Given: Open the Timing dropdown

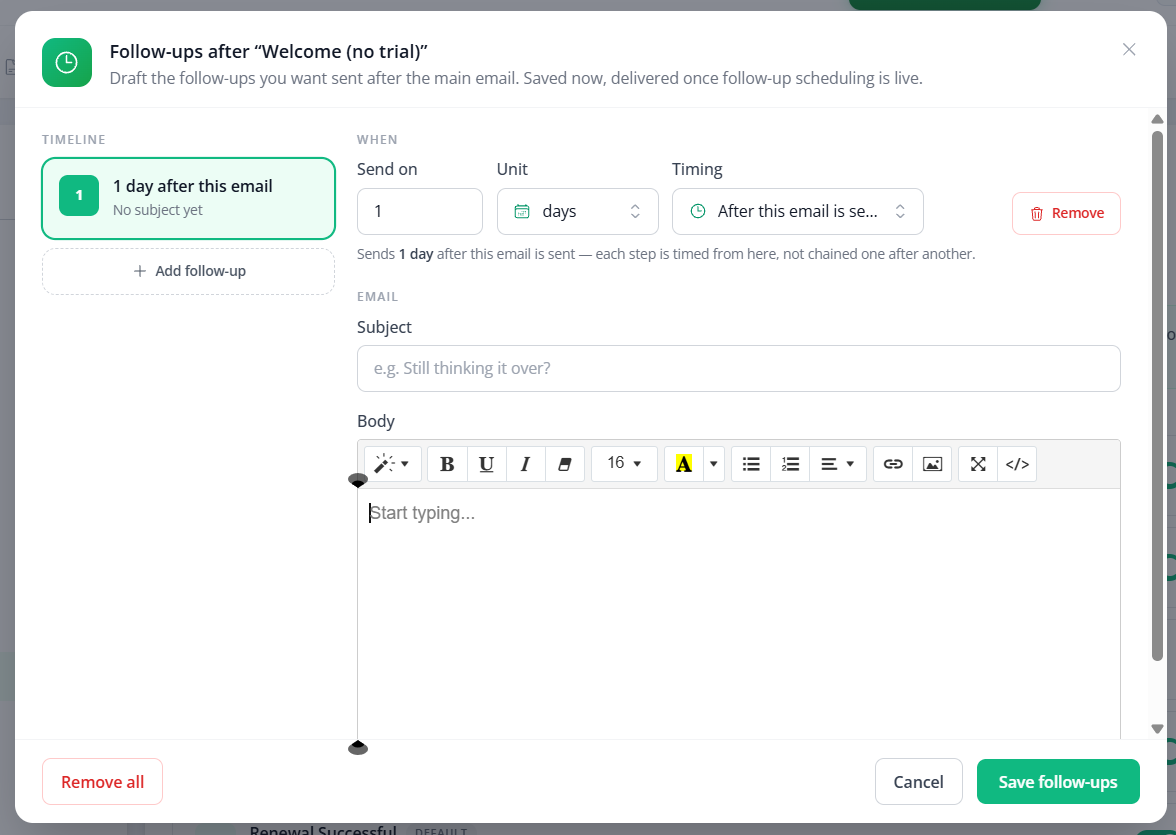Looking at the screenshot, I should (797, 212).
